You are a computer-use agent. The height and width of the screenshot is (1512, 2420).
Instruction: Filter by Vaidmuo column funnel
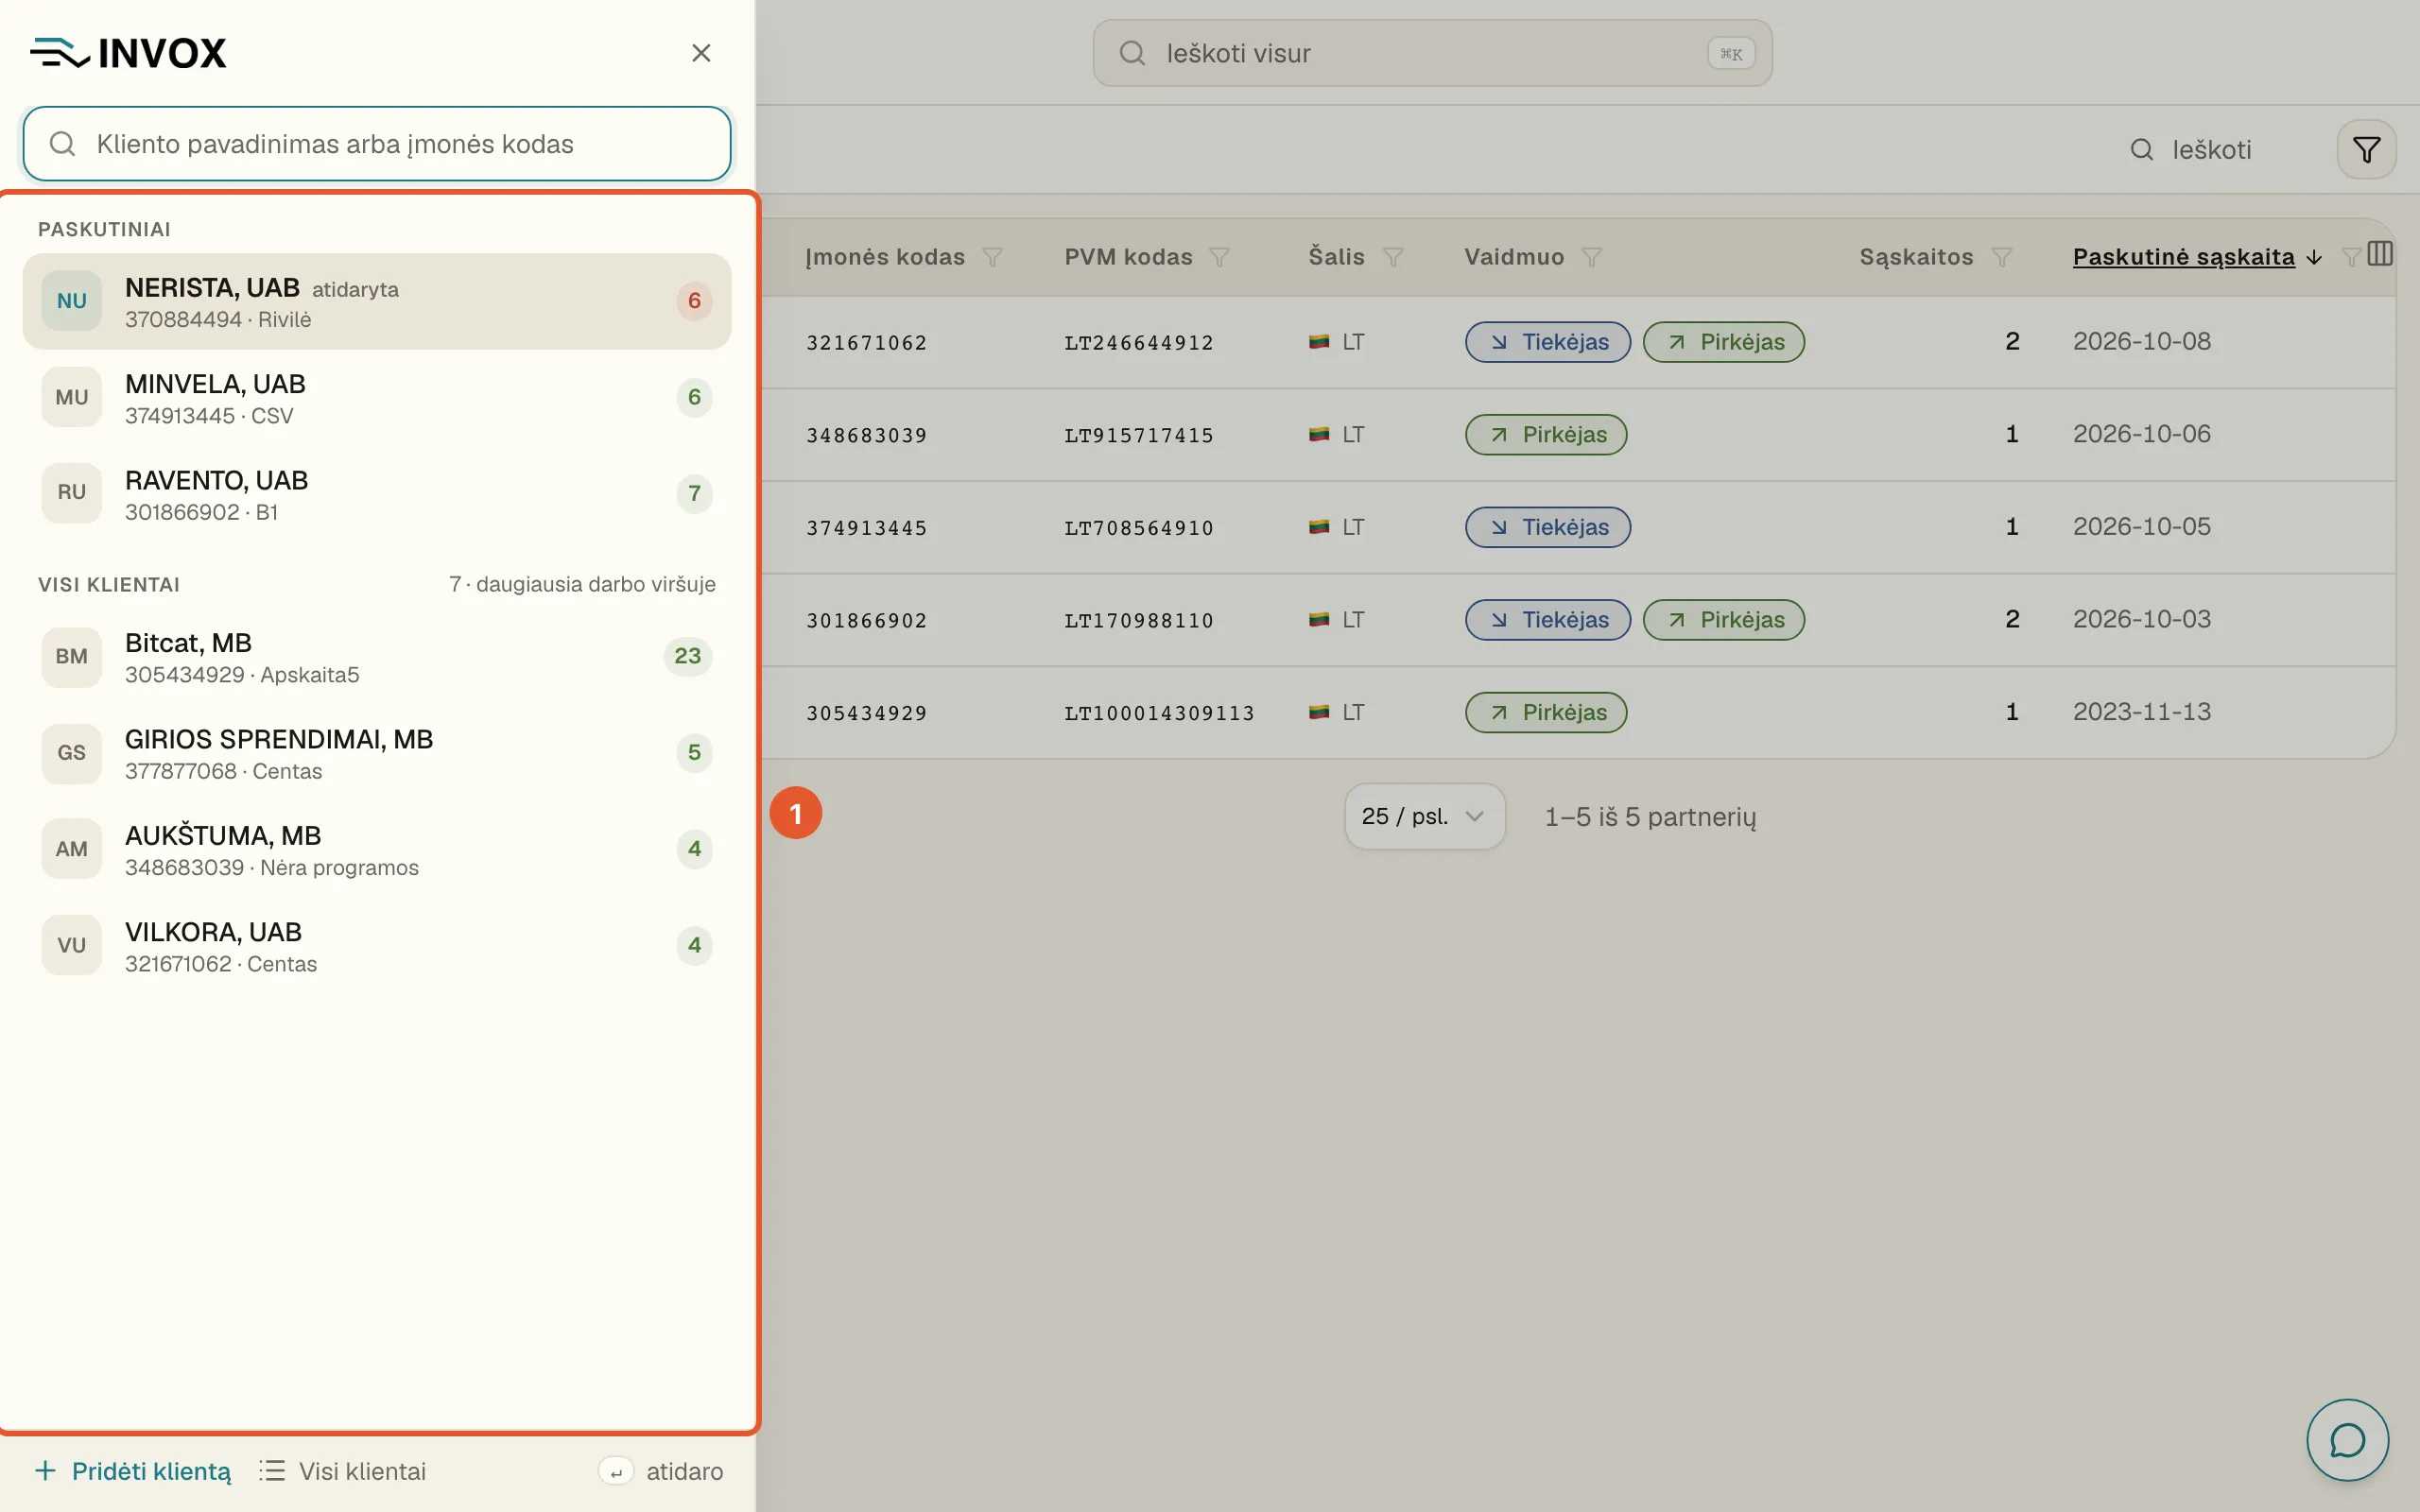(1592, 257)
